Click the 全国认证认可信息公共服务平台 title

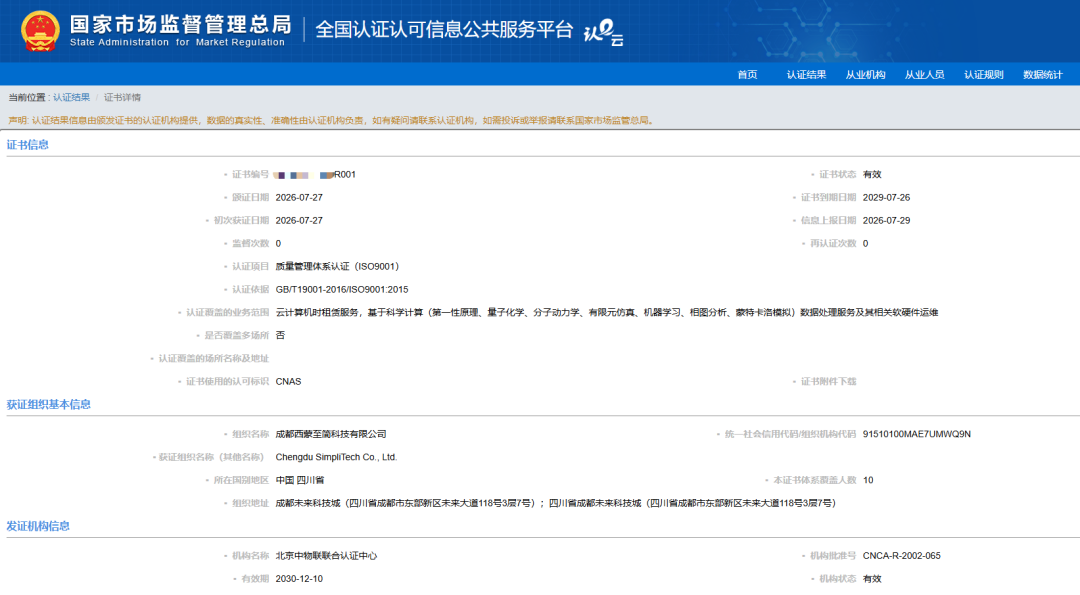pyautogui.click(x=444, y=30)
